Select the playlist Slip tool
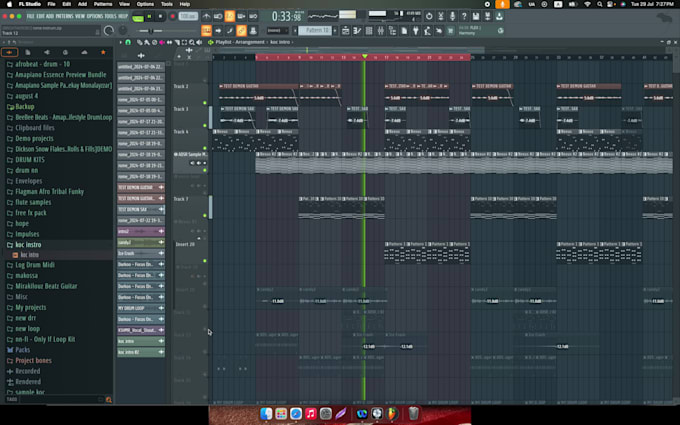 click(170, 42)
